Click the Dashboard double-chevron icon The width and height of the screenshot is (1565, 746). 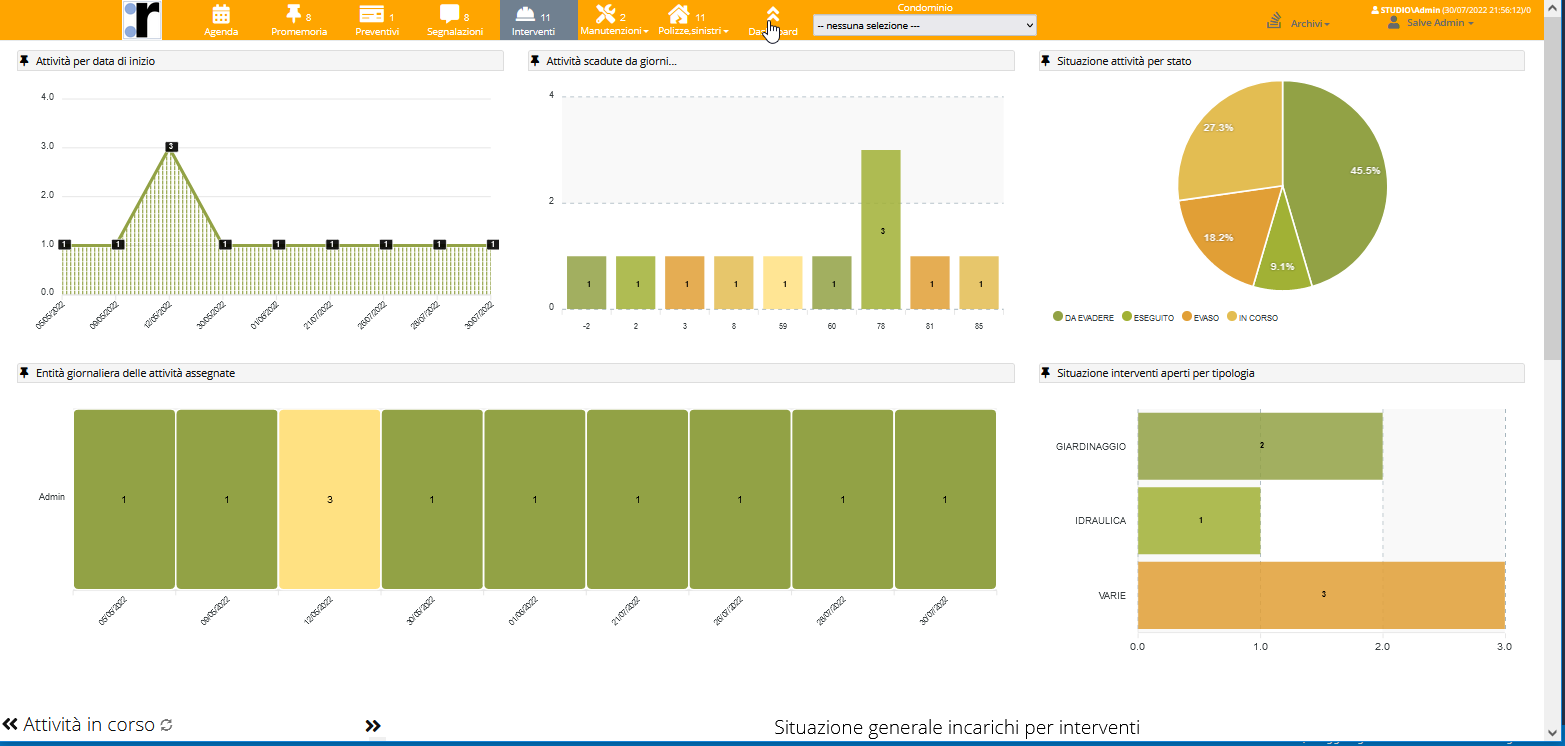(773, 14)
